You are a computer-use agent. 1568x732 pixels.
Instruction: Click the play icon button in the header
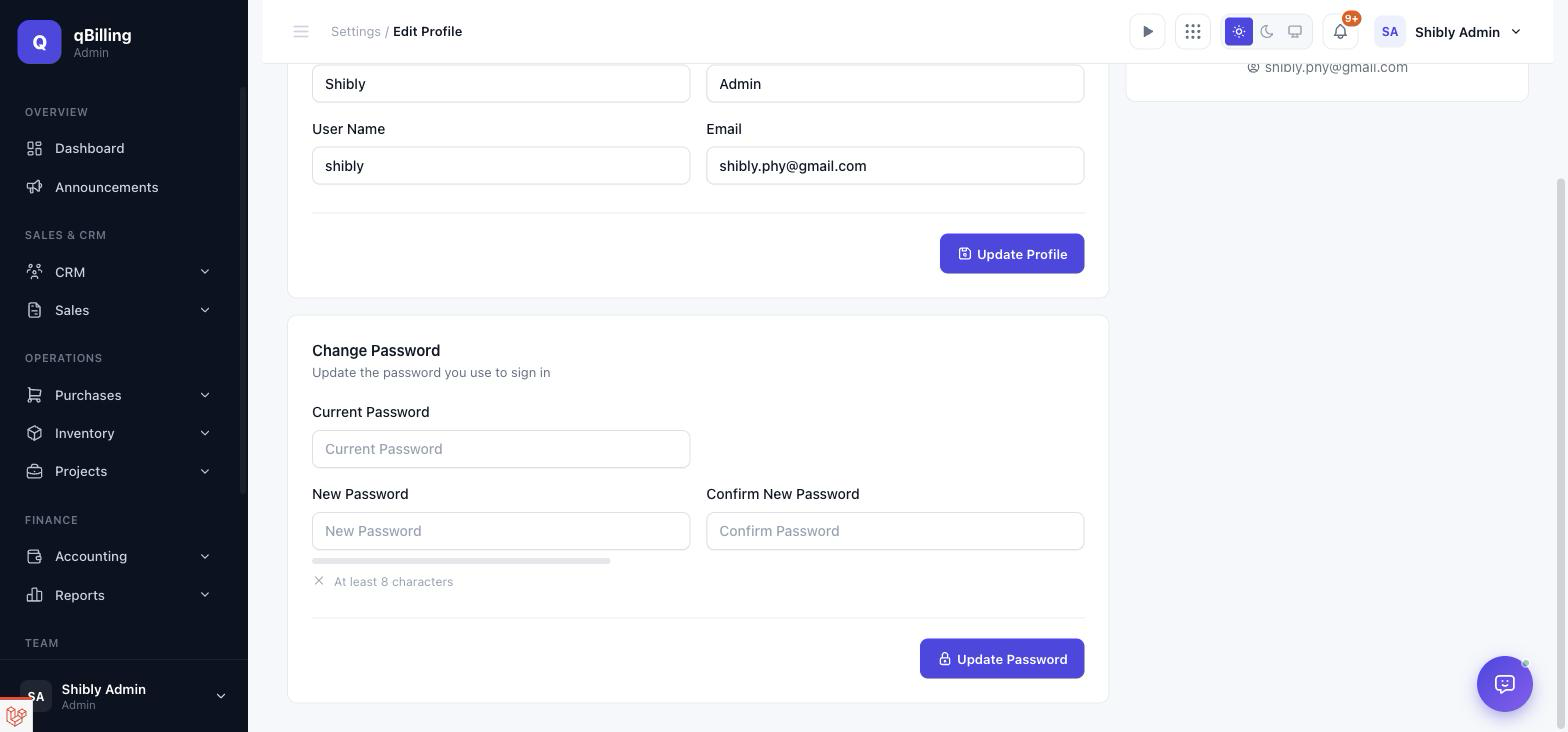pyautogui.click(x=1147, y=32)
